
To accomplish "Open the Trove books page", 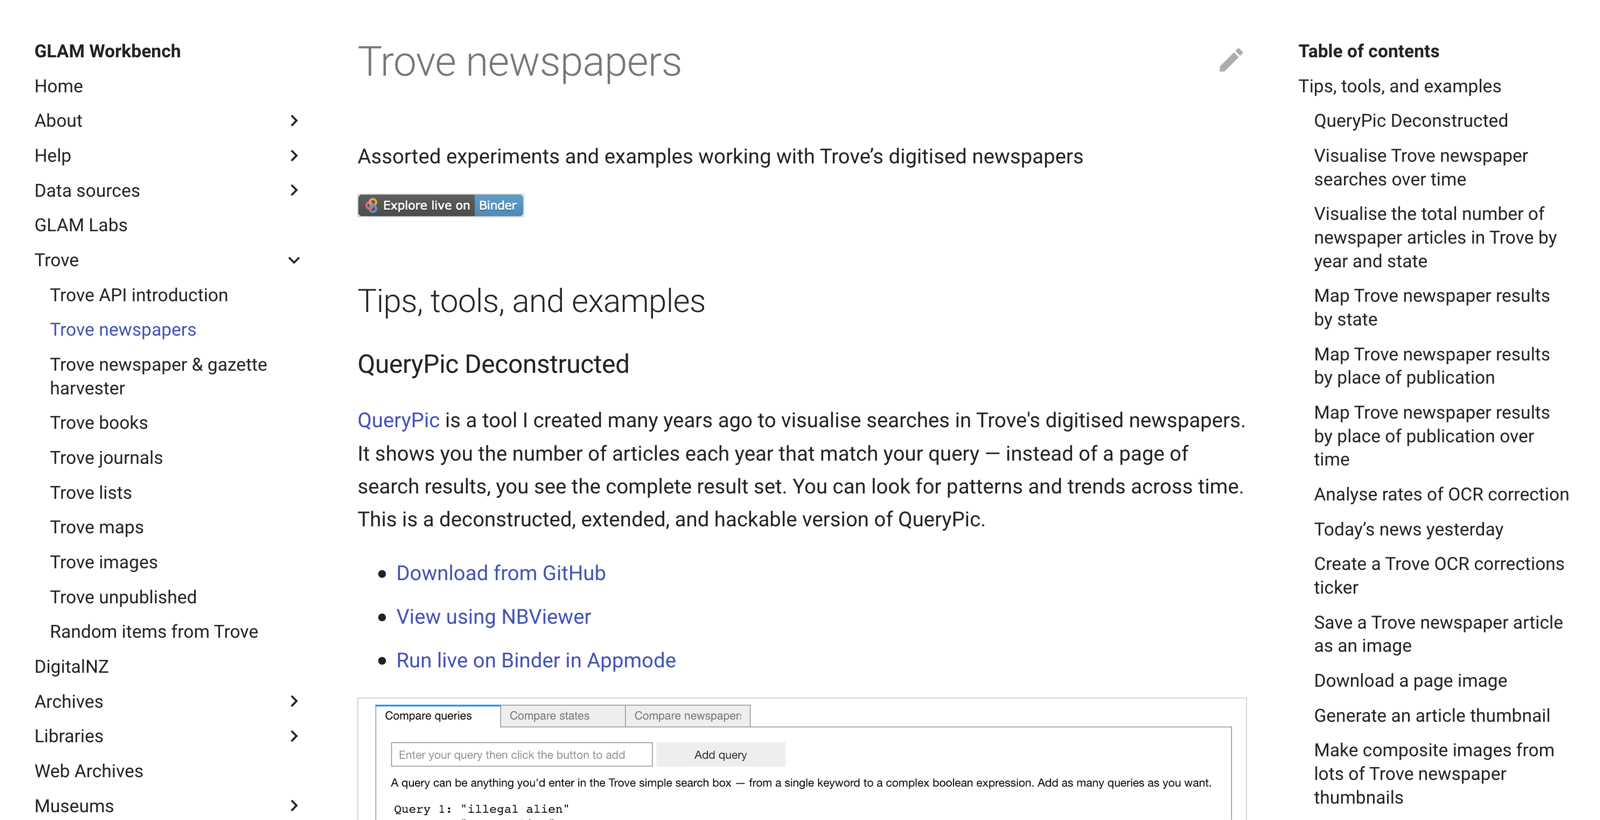I will coord(99,423).
